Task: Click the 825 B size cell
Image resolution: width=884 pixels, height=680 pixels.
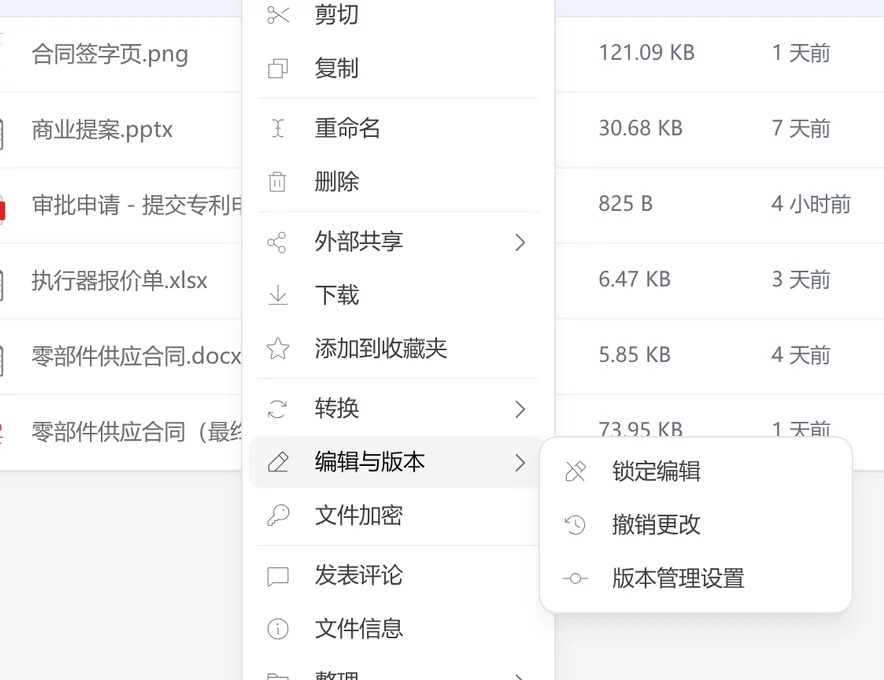Action: click(625, 204)
